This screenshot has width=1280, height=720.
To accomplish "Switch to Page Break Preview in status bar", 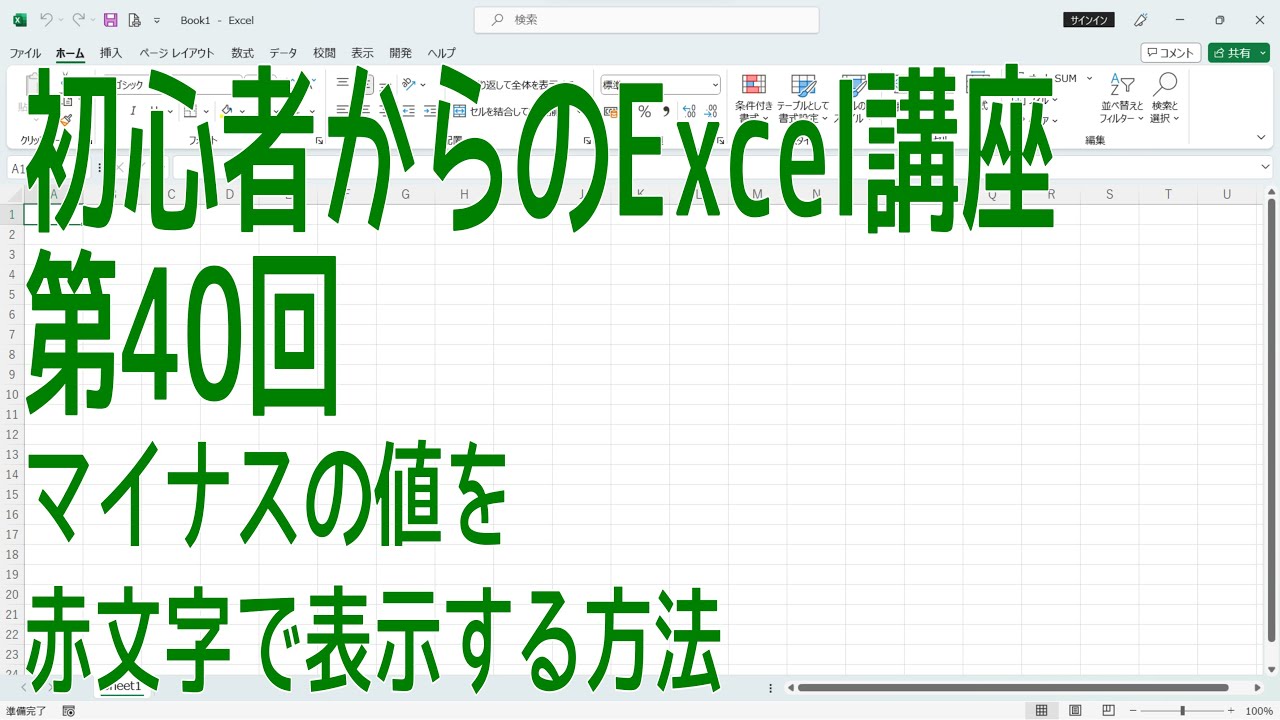I will [x=1108, y=711].
